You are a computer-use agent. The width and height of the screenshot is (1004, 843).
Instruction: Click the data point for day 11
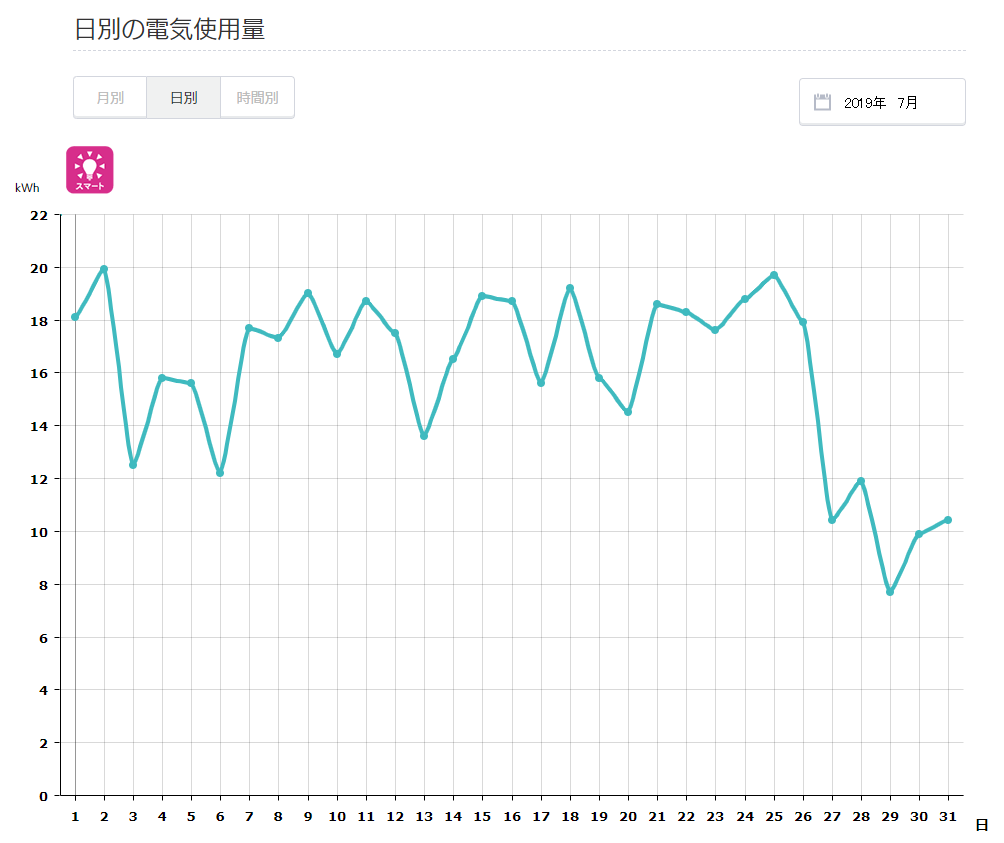366,301
